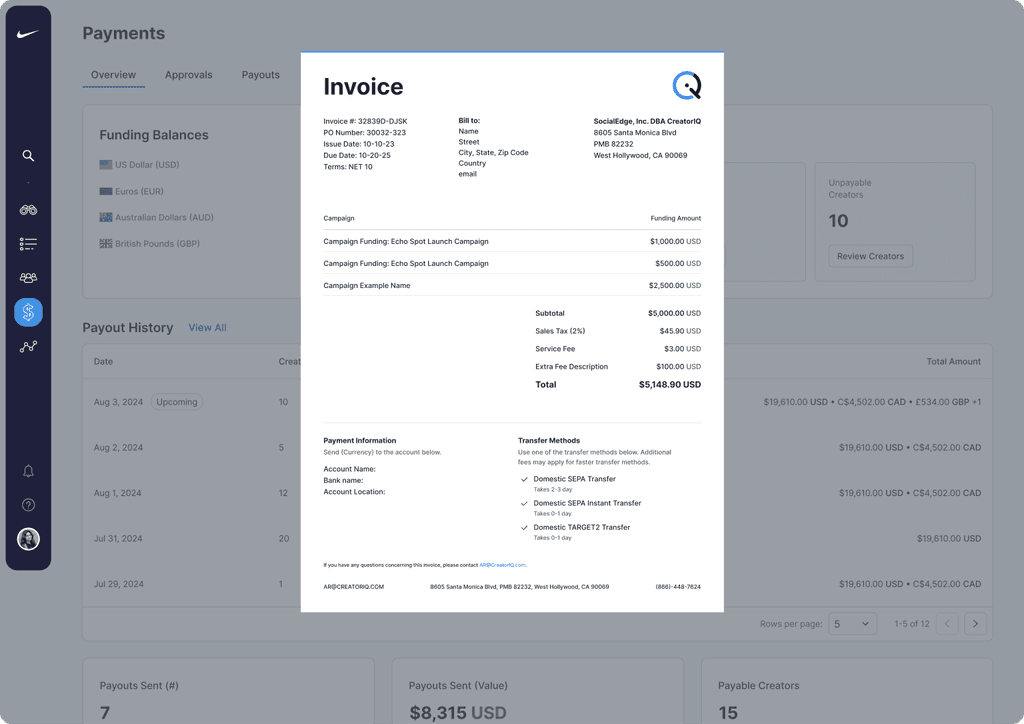Click the Payouts Sent (Value) card
This screenshot has width=1024, height=724.
[537, 691]
